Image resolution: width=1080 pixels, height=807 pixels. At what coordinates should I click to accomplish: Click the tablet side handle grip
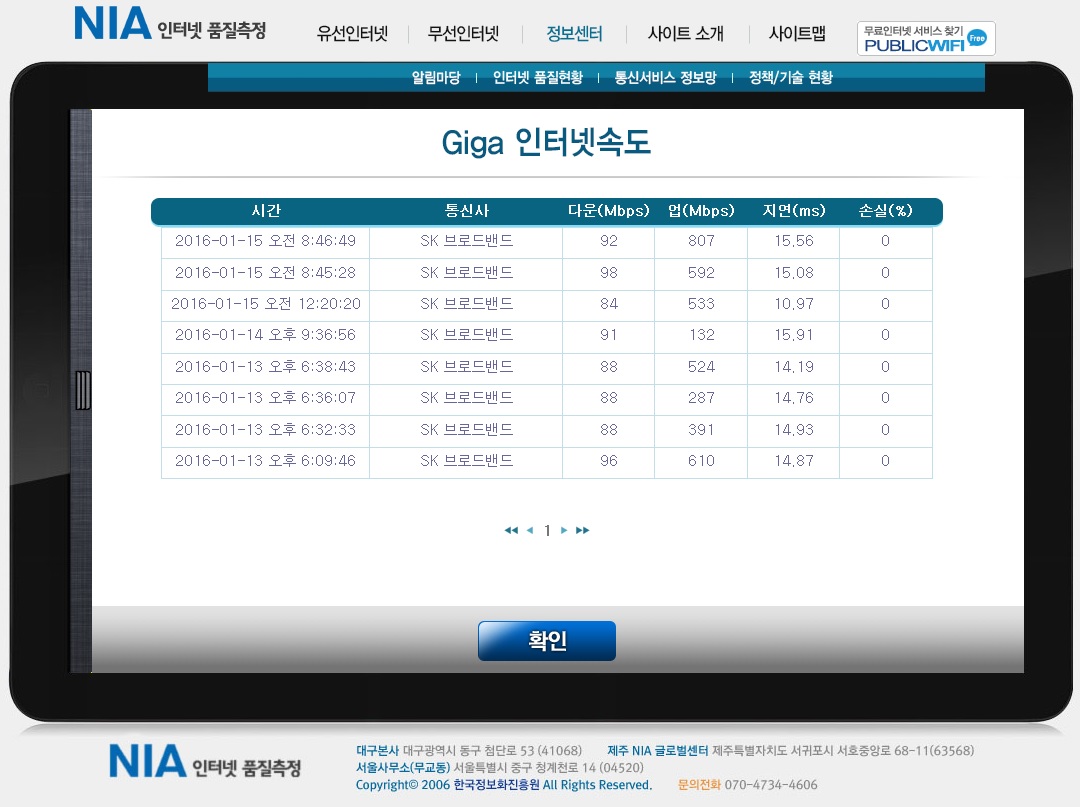(x=82, y=390)
